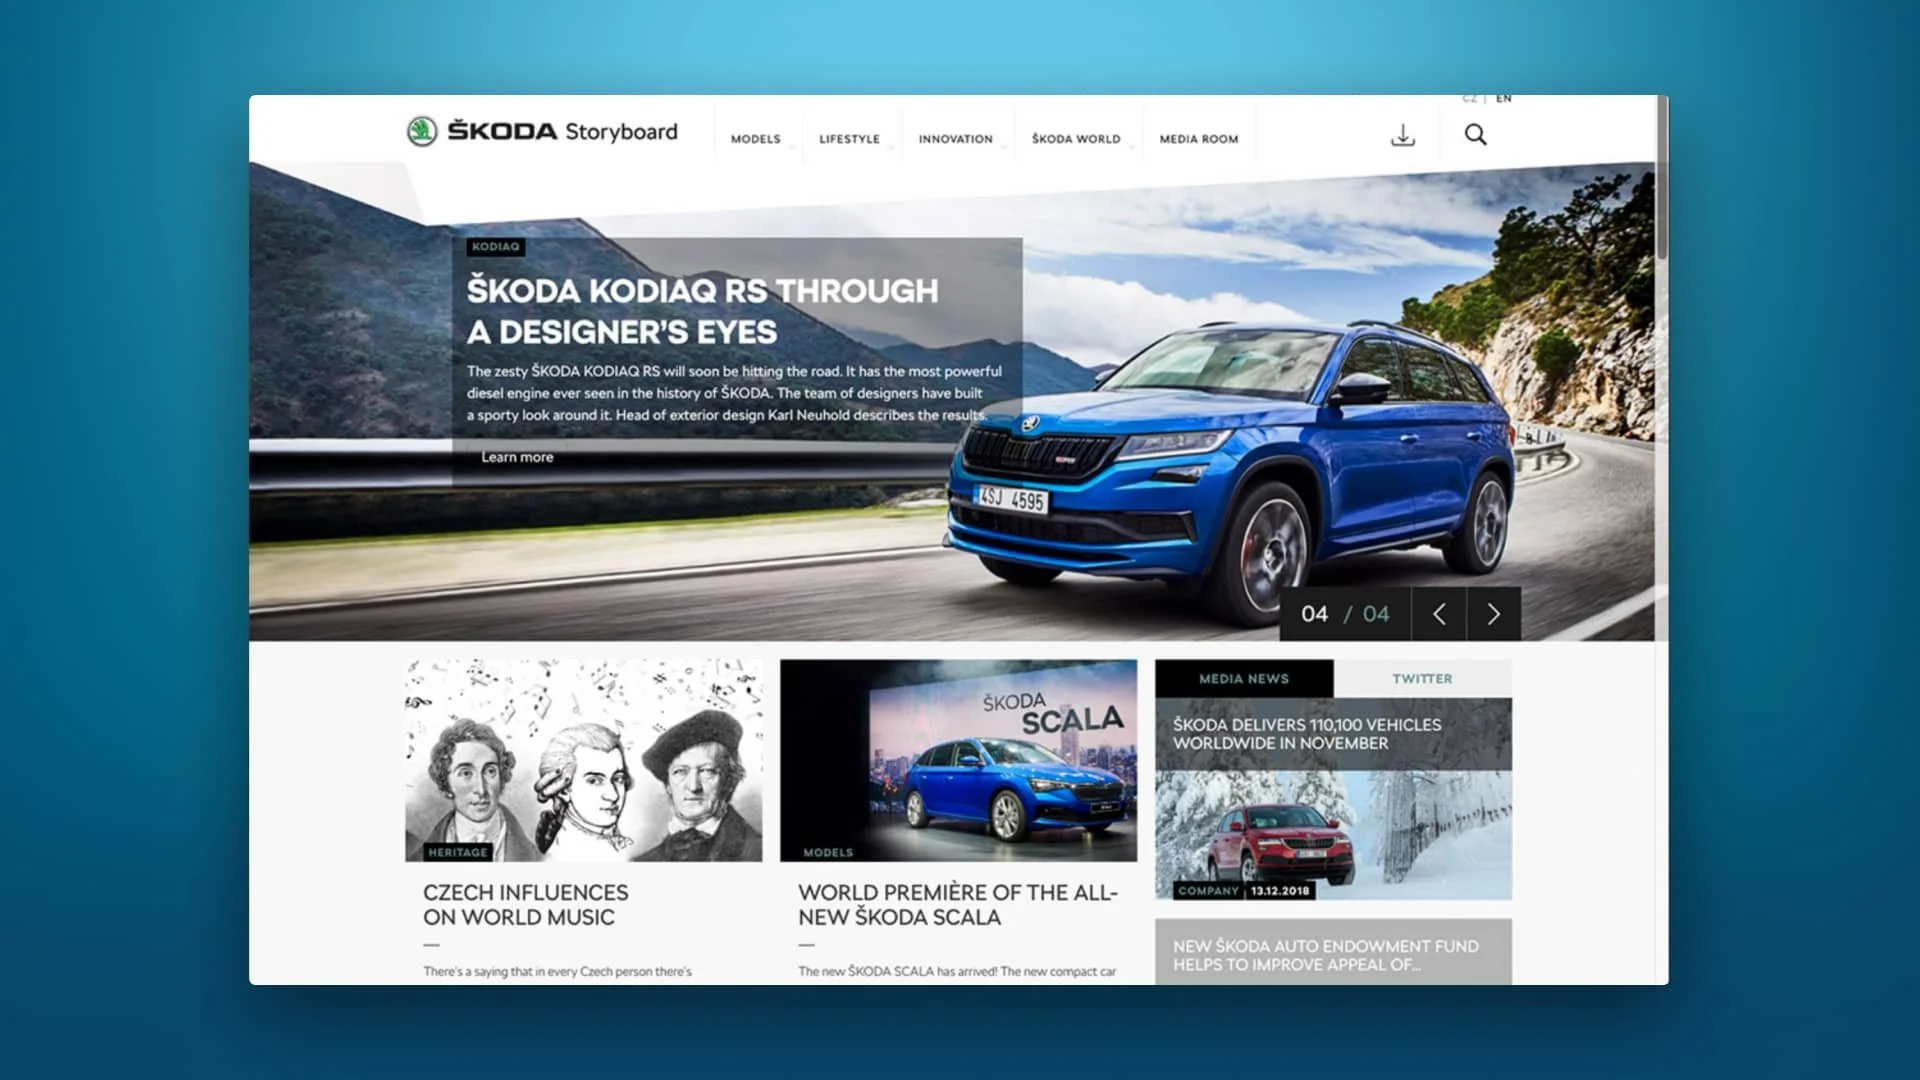
Task: Open the ŠKODA Storyboard home wordmark
Action: click(x=563, y=131)
